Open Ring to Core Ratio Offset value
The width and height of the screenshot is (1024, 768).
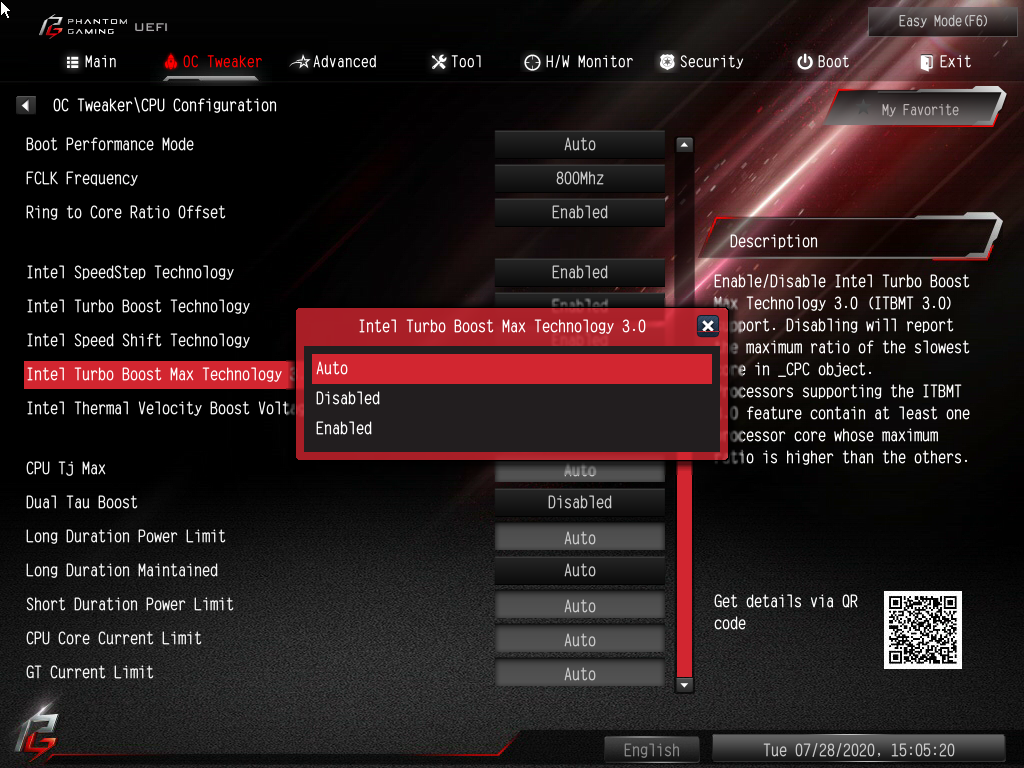tap(579, 212)
